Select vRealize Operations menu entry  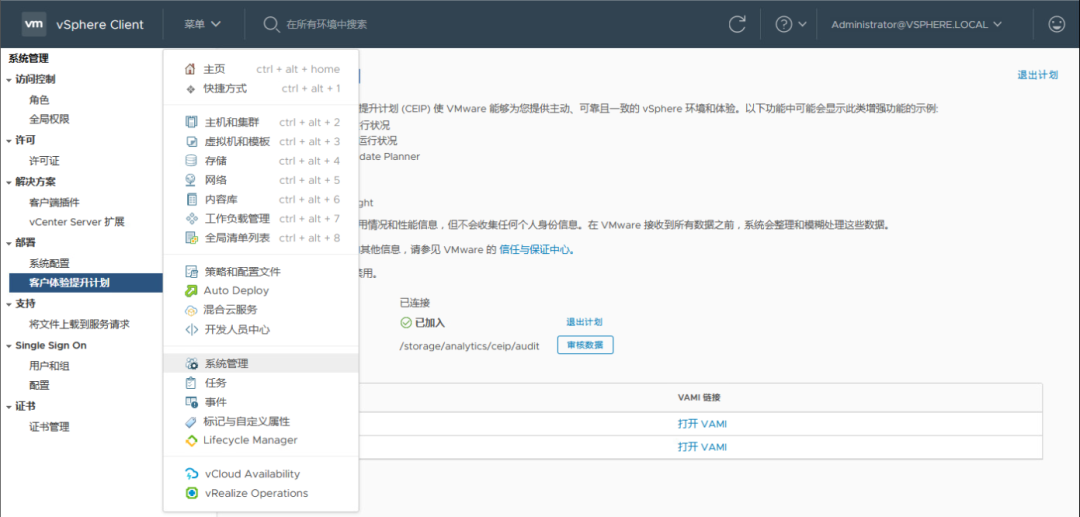coord(260,493)
